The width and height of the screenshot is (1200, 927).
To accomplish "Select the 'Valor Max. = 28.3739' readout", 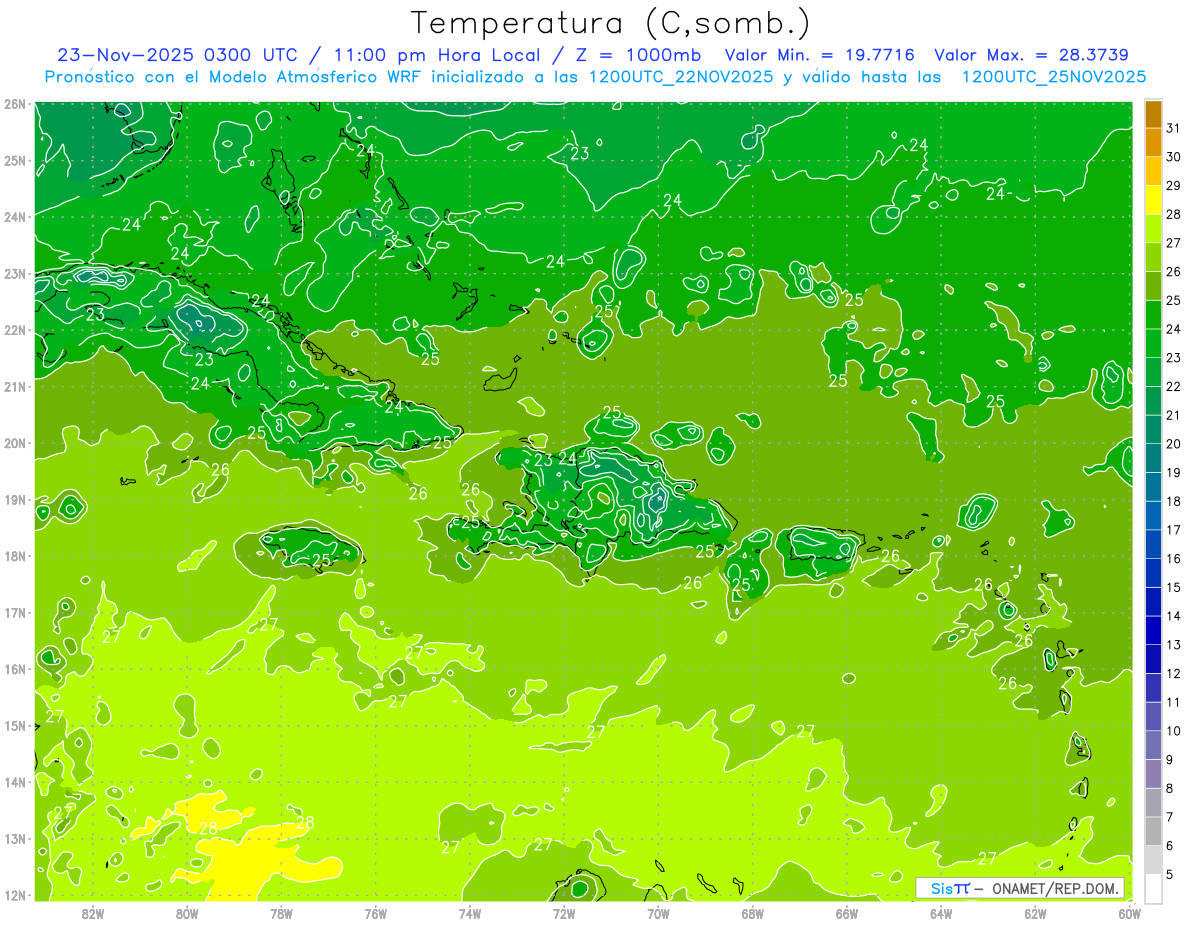I will [1031, 55].
